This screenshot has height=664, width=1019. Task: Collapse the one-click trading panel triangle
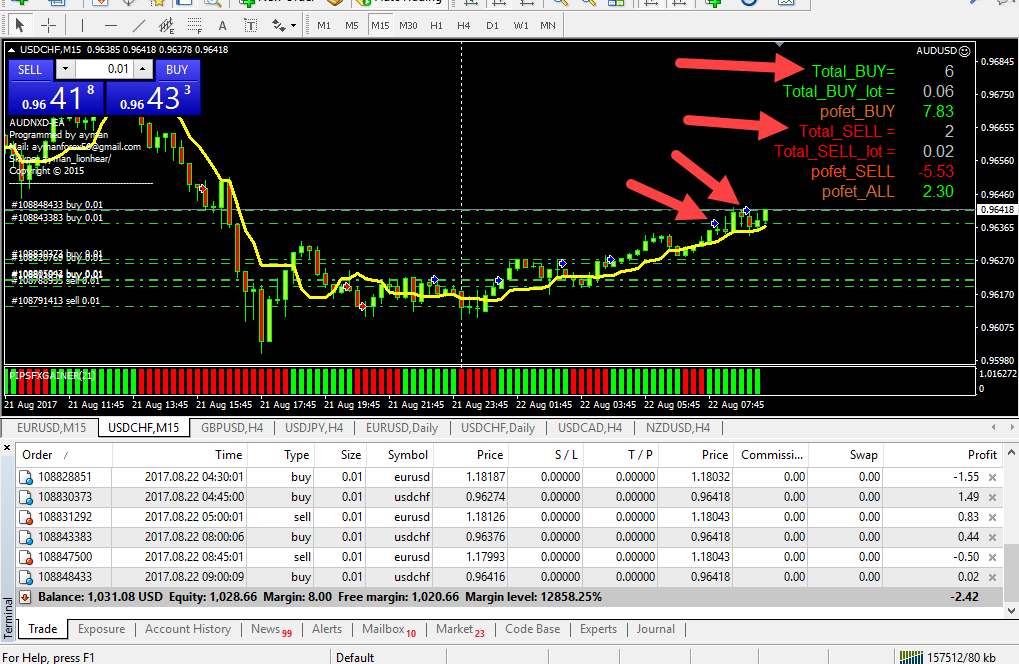pyautogui.click(x=11, y=50)
